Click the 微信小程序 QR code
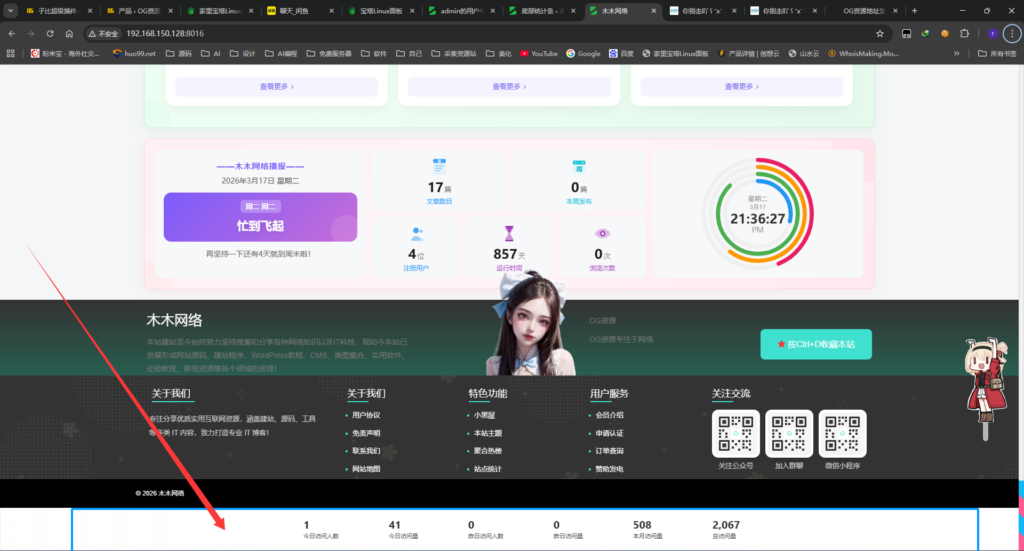 pyautogui.click(x=842, y=433)
